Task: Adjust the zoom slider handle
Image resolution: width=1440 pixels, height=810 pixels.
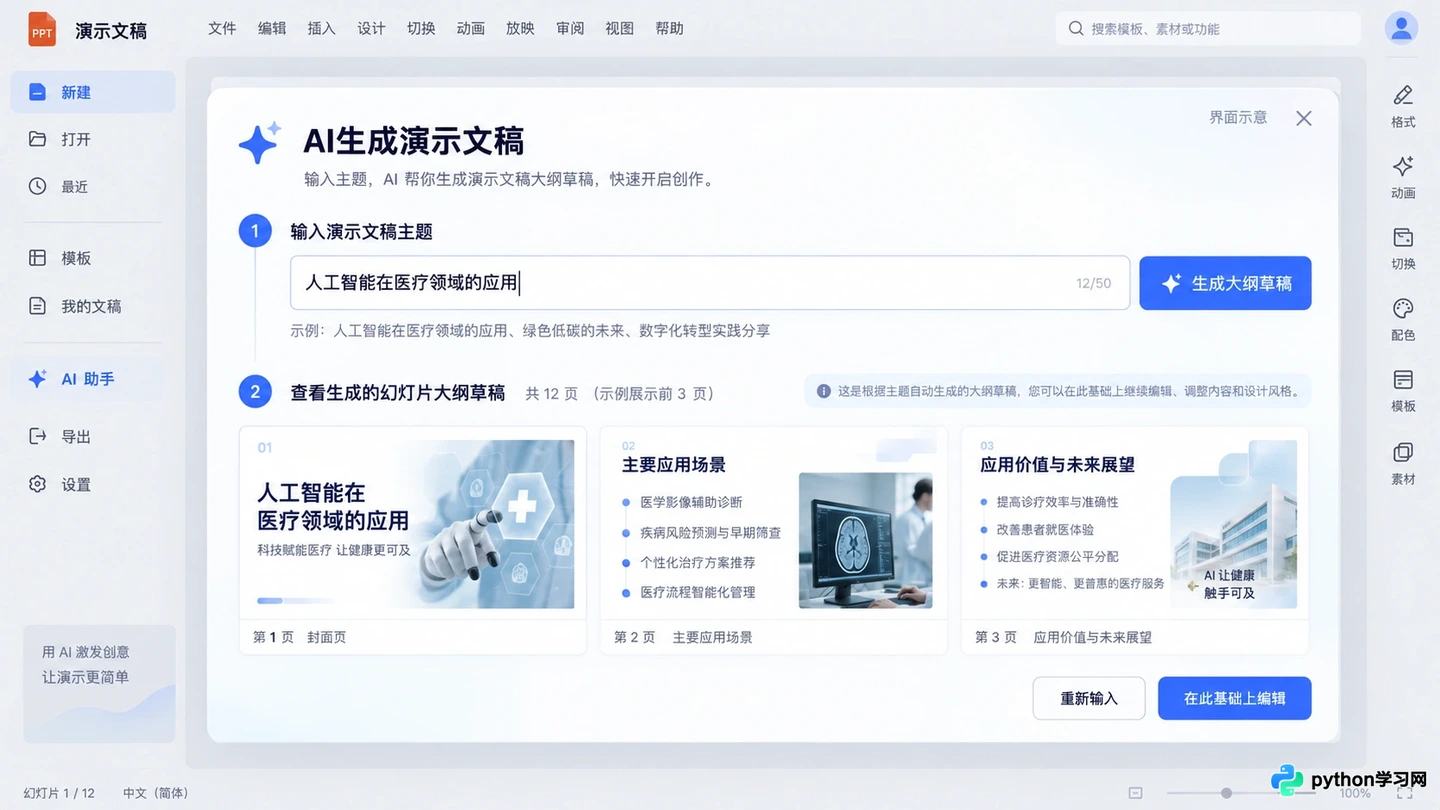Action: click(1226, 793)
